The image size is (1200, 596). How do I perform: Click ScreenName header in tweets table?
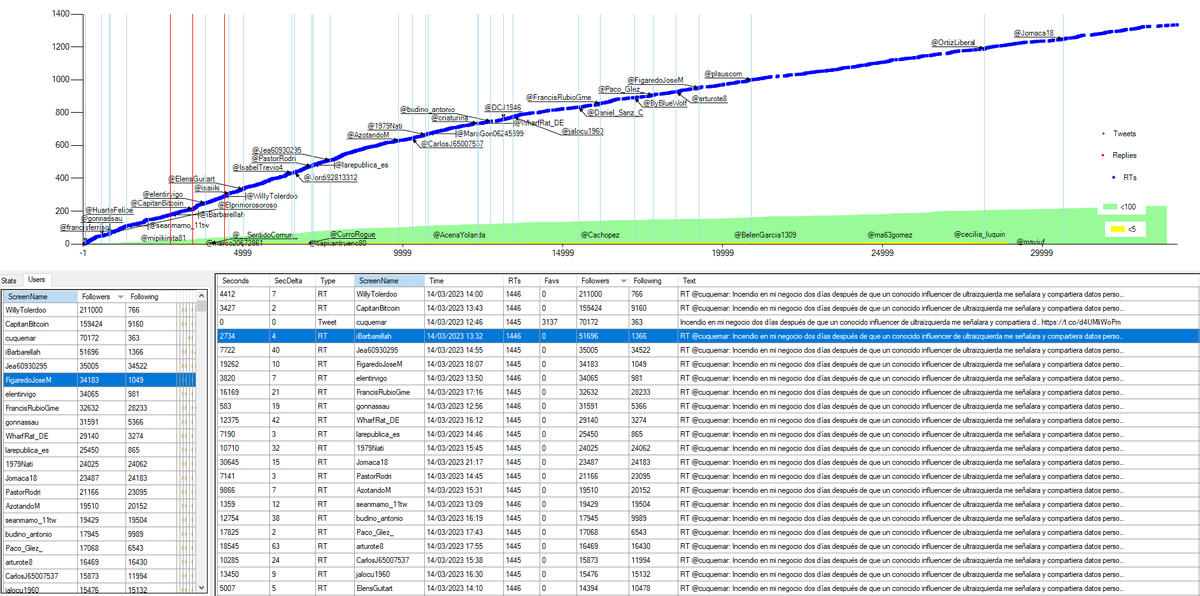point(390,281)
